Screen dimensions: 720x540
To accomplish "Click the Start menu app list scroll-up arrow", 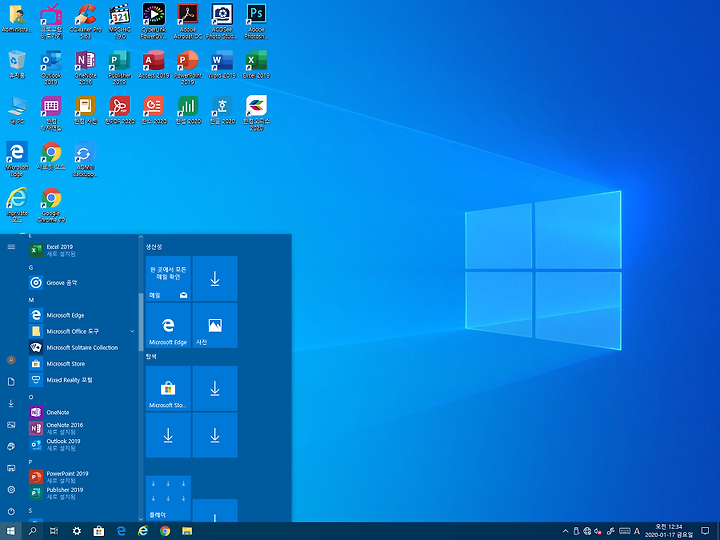I will pyautogui.click(x=141, y=237).
